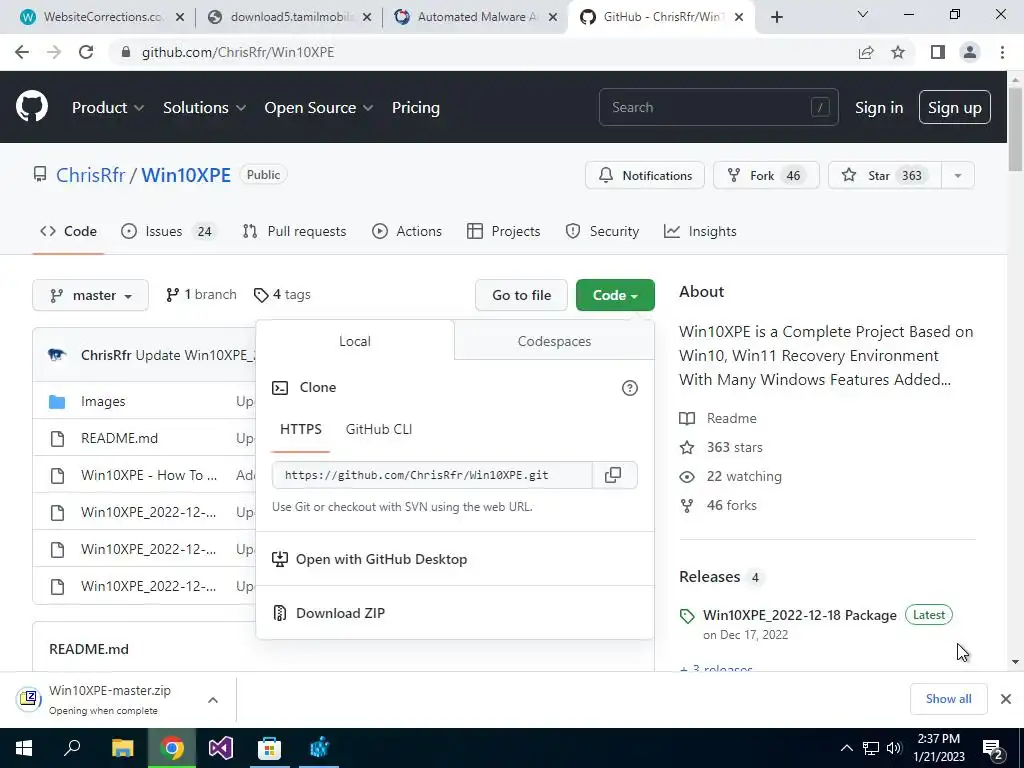This screenshot has width=1024, height=768.
Task: Show hidden system tray icons
Action: 846,748
